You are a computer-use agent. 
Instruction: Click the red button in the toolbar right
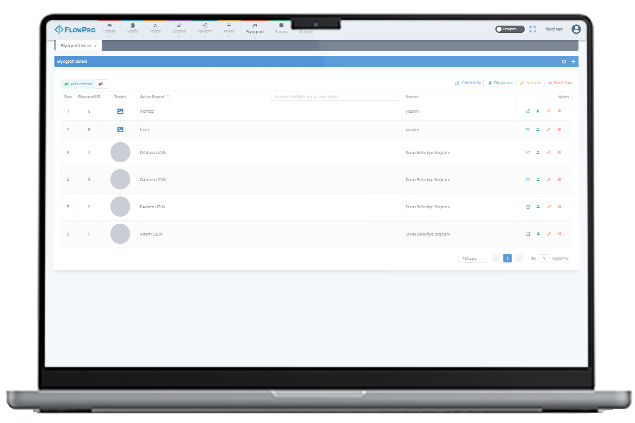[560, 83]
